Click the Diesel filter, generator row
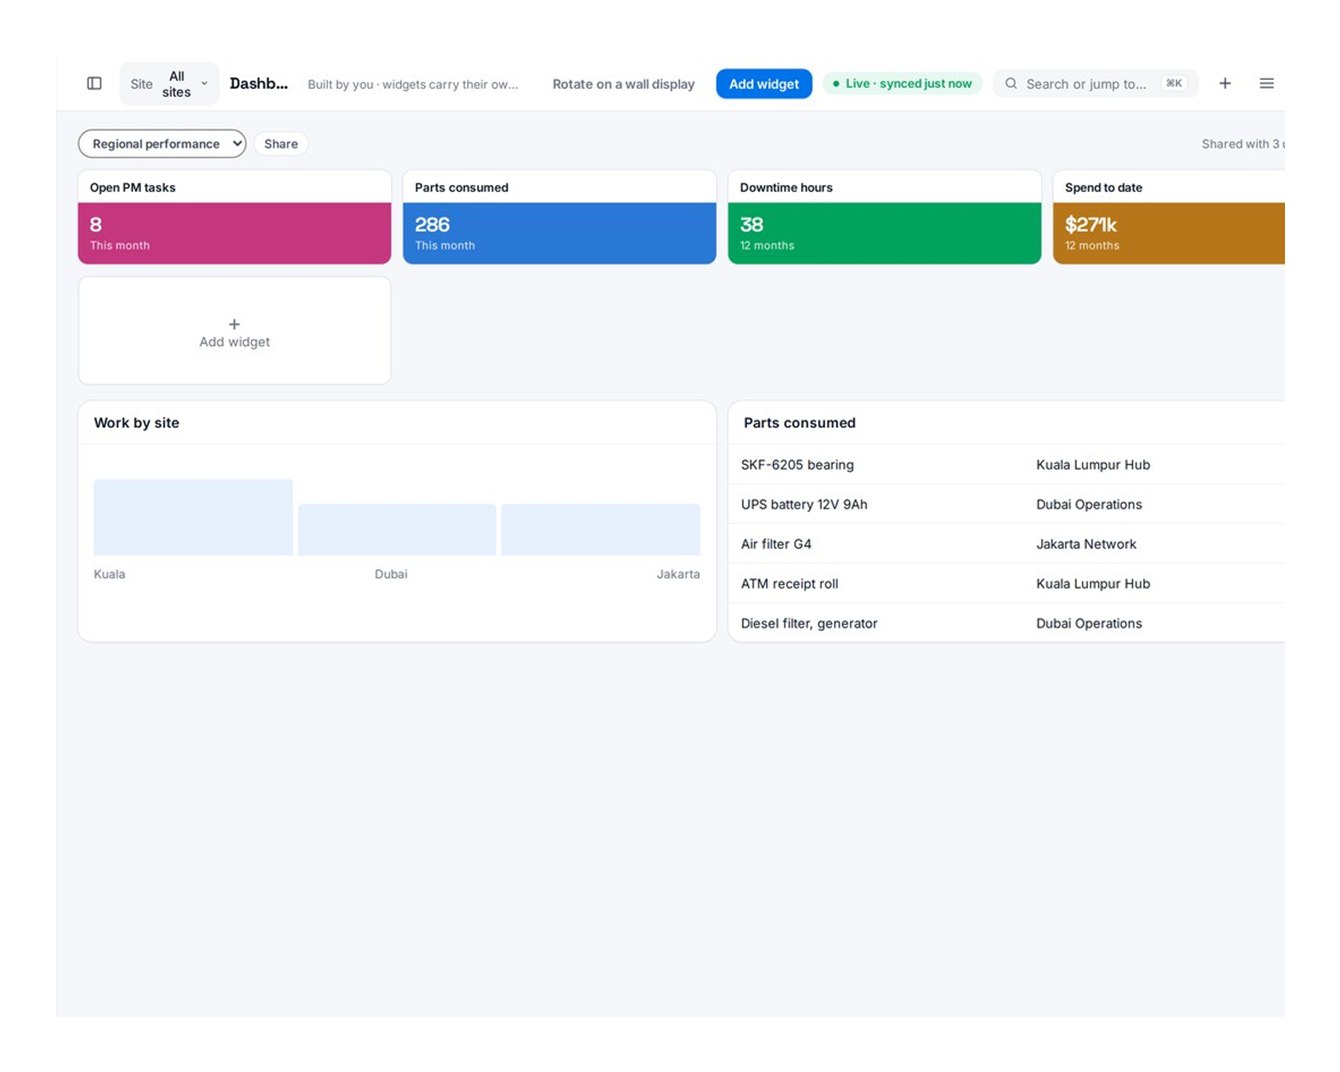The width and height of the screenshot is (1340, 1072). (1007, 623)
